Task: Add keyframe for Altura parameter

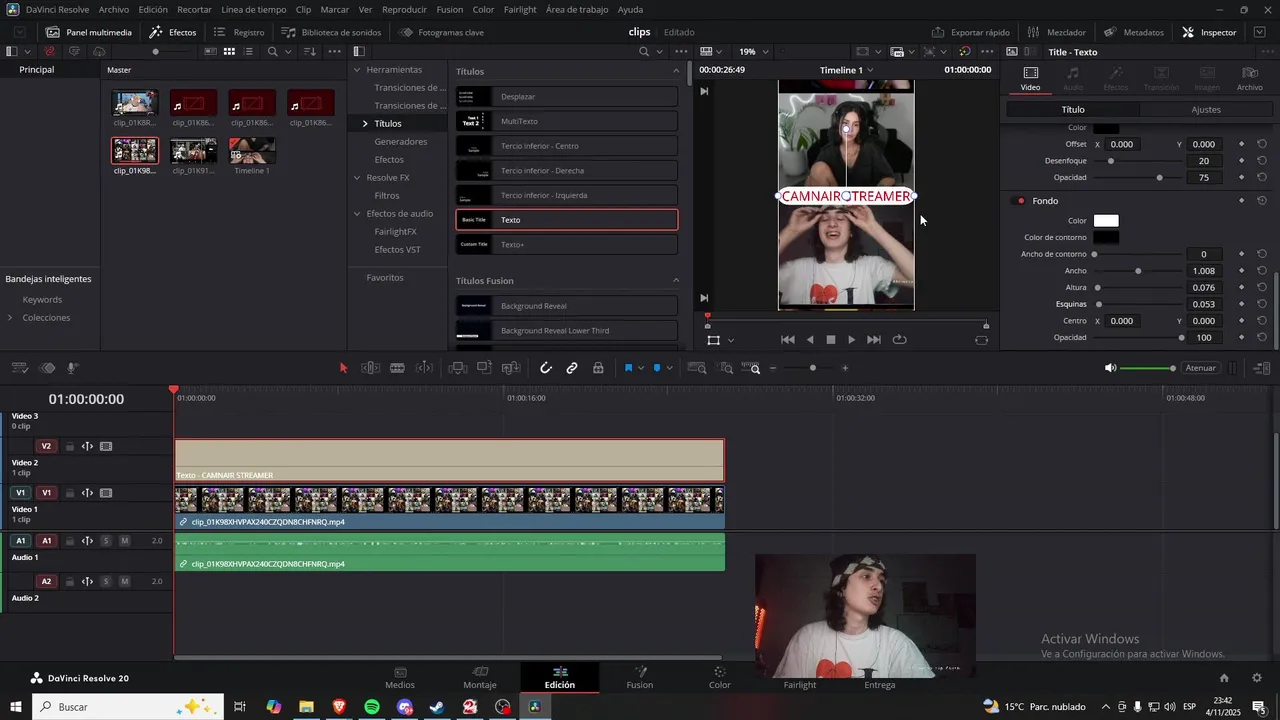Action: click(x=1242, y=288)
